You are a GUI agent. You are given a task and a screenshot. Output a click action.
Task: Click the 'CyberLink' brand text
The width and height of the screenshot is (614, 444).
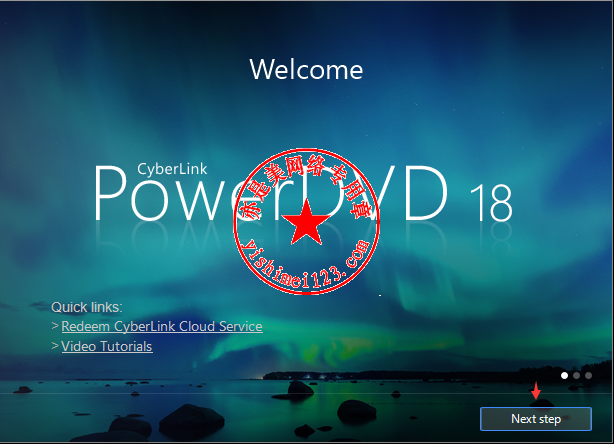coord(172,169)
